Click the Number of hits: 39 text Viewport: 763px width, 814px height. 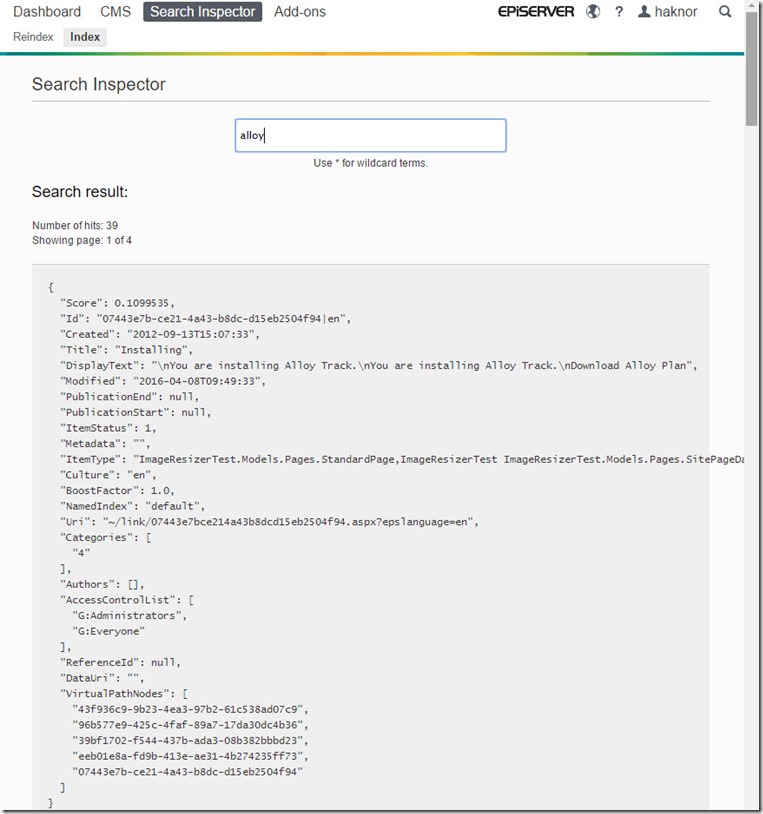[x=75, y=226]
